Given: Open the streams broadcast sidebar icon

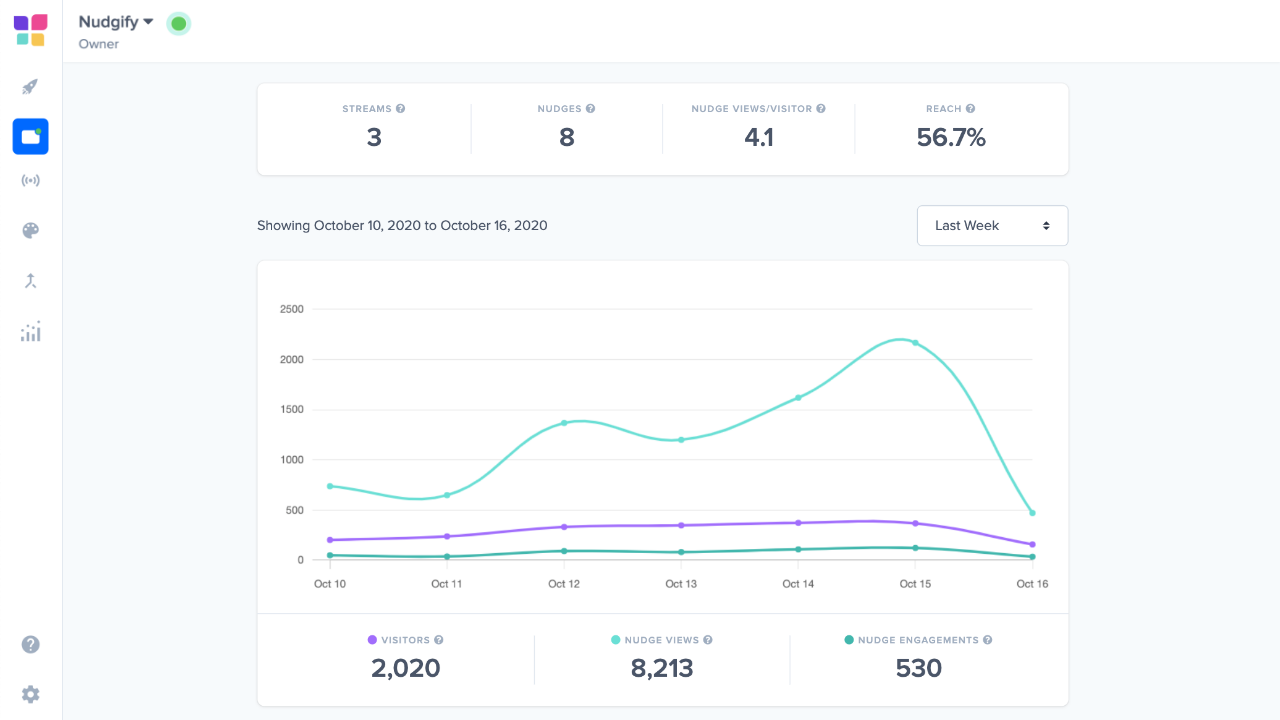Looking at the screenshot, I should (x=30, y=181).
